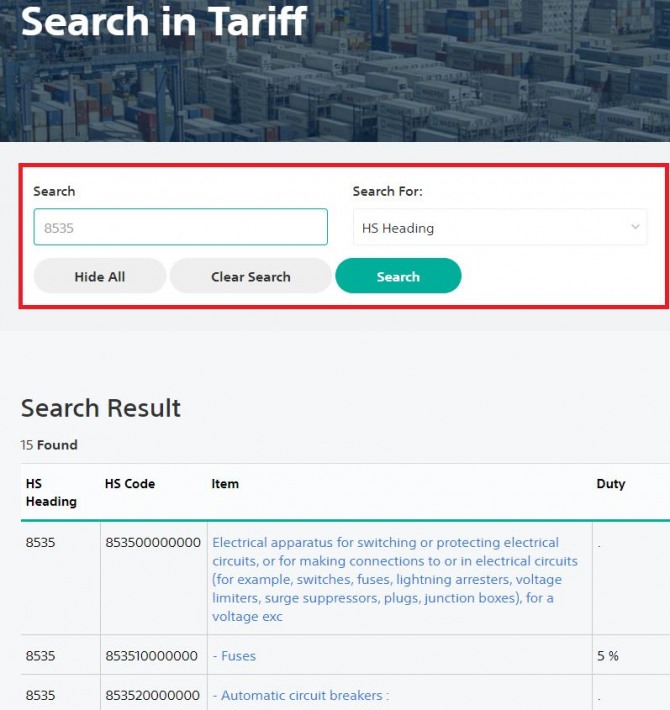The image size is (670, 710).
Task: Open the HS Heading dropdown
Action: [x=500, y=227]
